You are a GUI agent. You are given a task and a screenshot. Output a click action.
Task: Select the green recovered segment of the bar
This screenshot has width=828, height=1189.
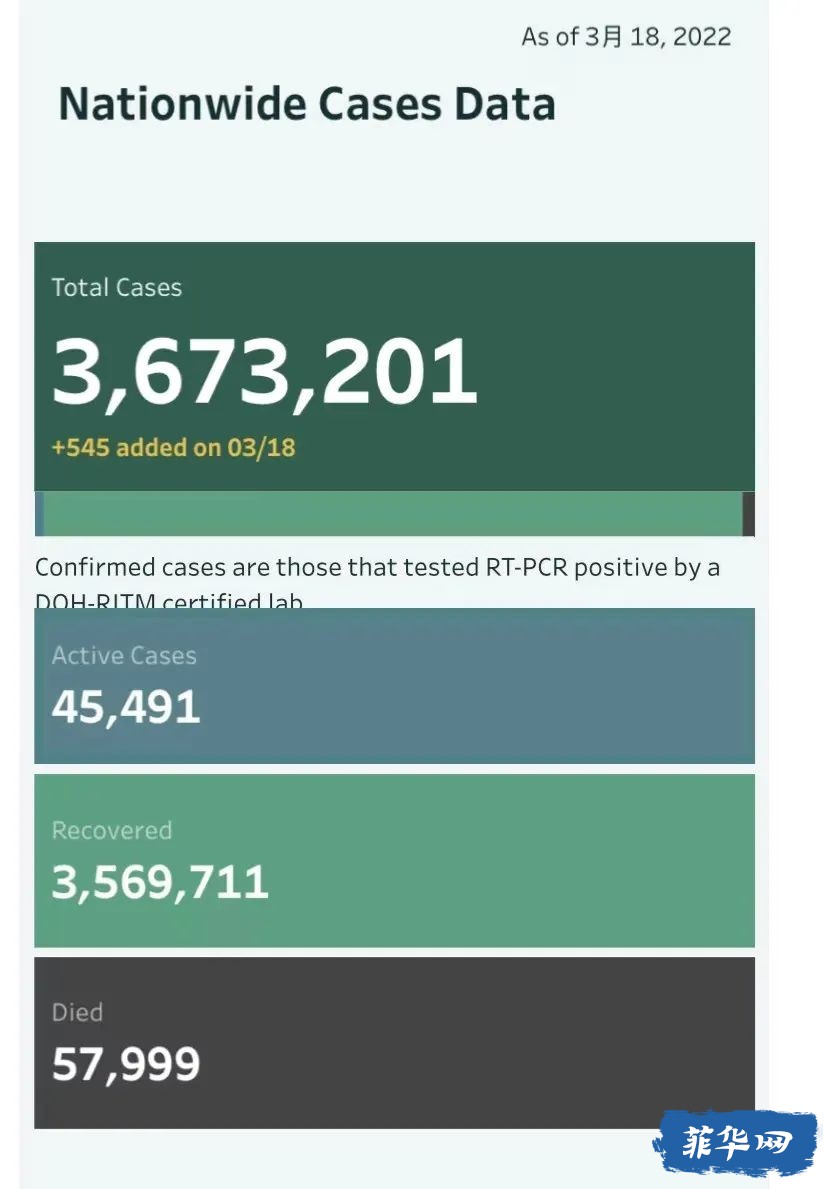[393, 513]
